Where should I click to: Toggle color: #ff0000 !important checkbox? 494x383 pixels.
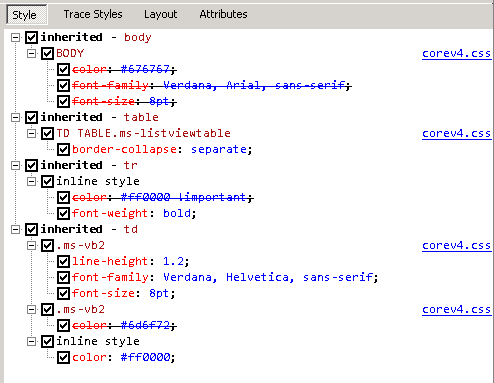[63, 197]
